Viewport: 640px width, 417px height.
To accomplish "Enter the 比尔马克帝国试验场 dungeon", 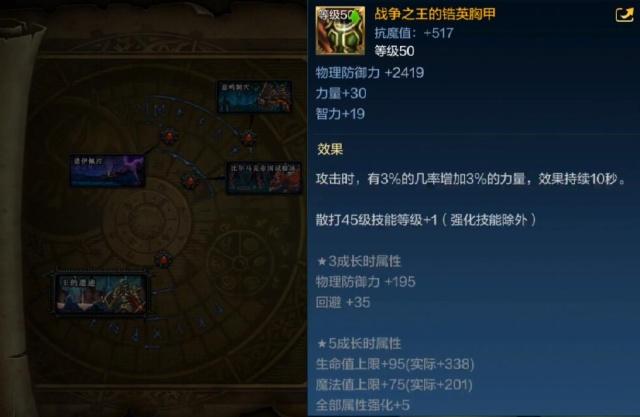I will click(x=264, y=177).
